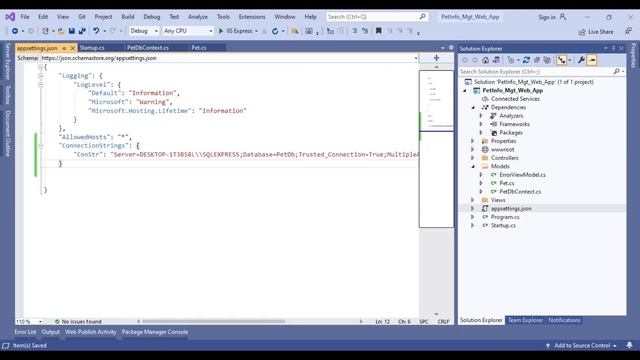Start the app with IIS Express button
The height and width of the screenshot is (360, 640).
(236, 31)
